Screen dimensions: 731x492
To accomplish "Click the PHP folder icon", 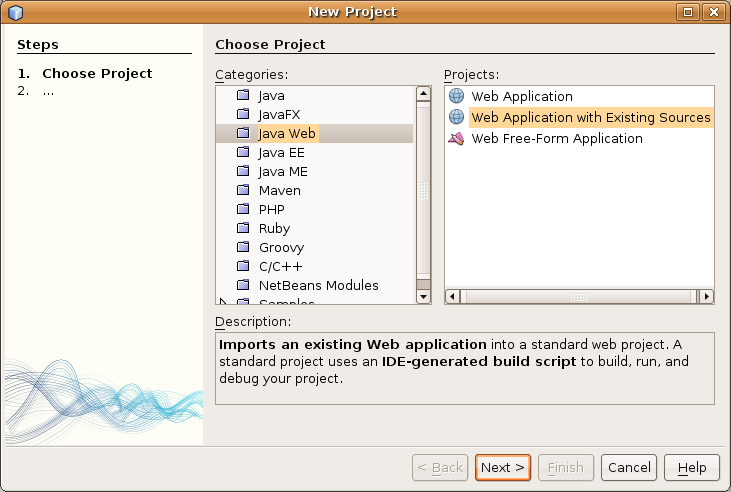I will click(243, 209).
